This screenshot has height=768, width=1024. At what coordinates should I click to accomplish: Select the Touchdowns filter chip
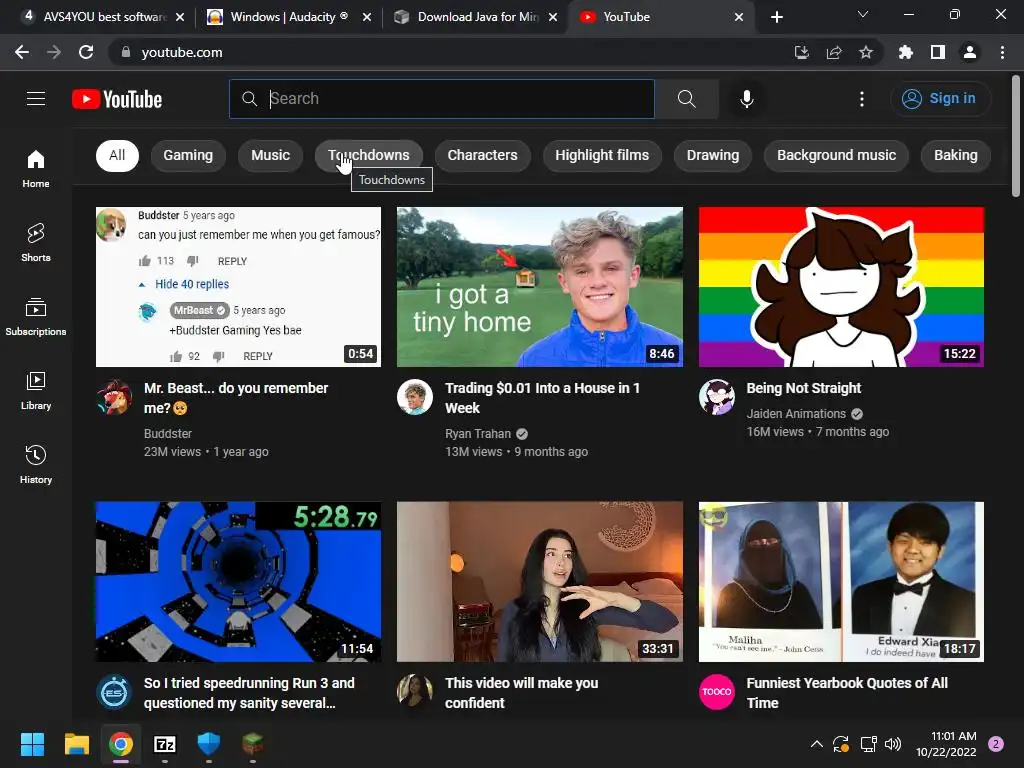369,155
